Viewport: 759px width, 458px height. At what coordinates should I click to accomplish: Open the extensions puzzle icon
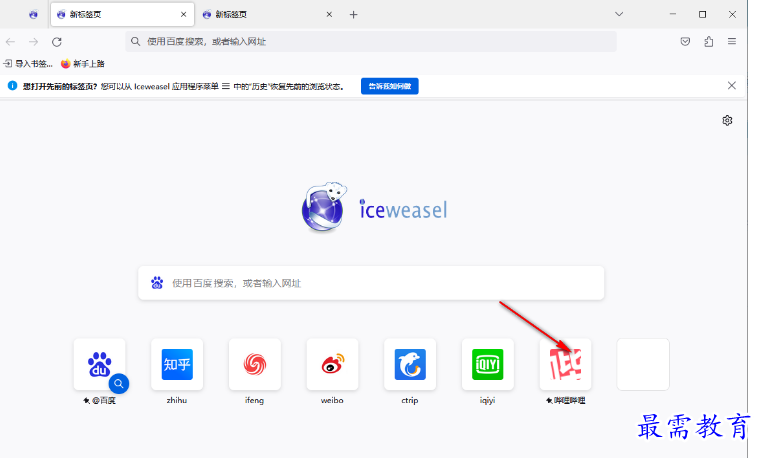click(709, 42)
